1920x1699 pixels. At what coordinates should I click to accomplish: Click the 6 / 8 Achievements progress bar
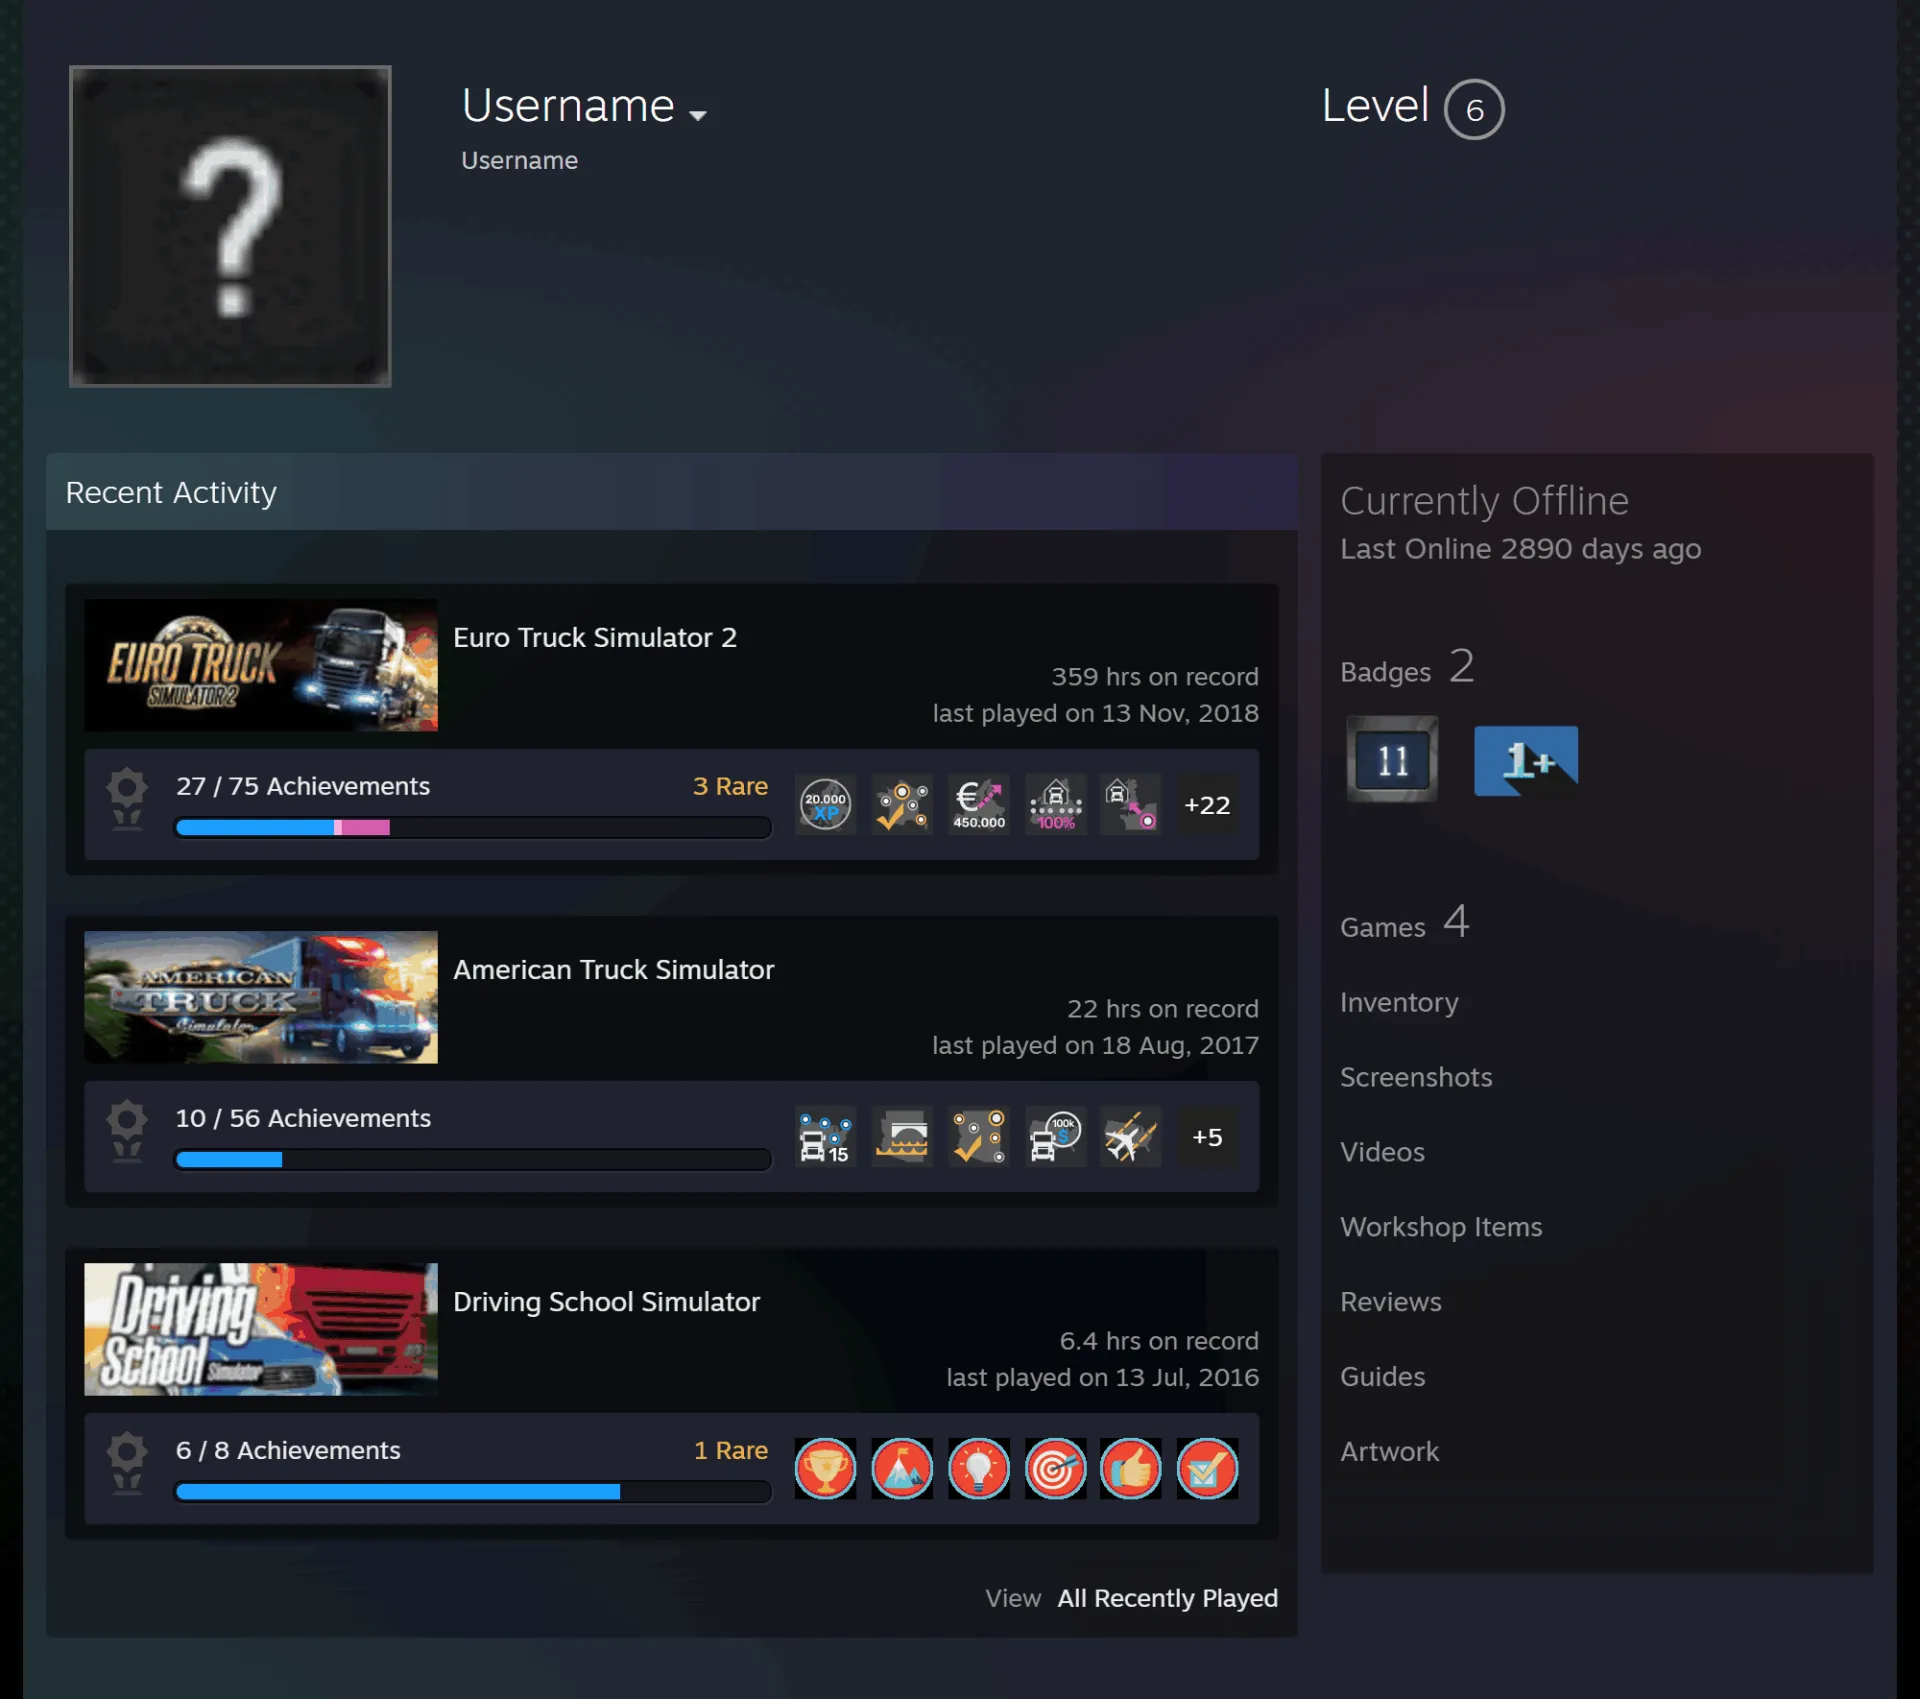(473, 1491)
